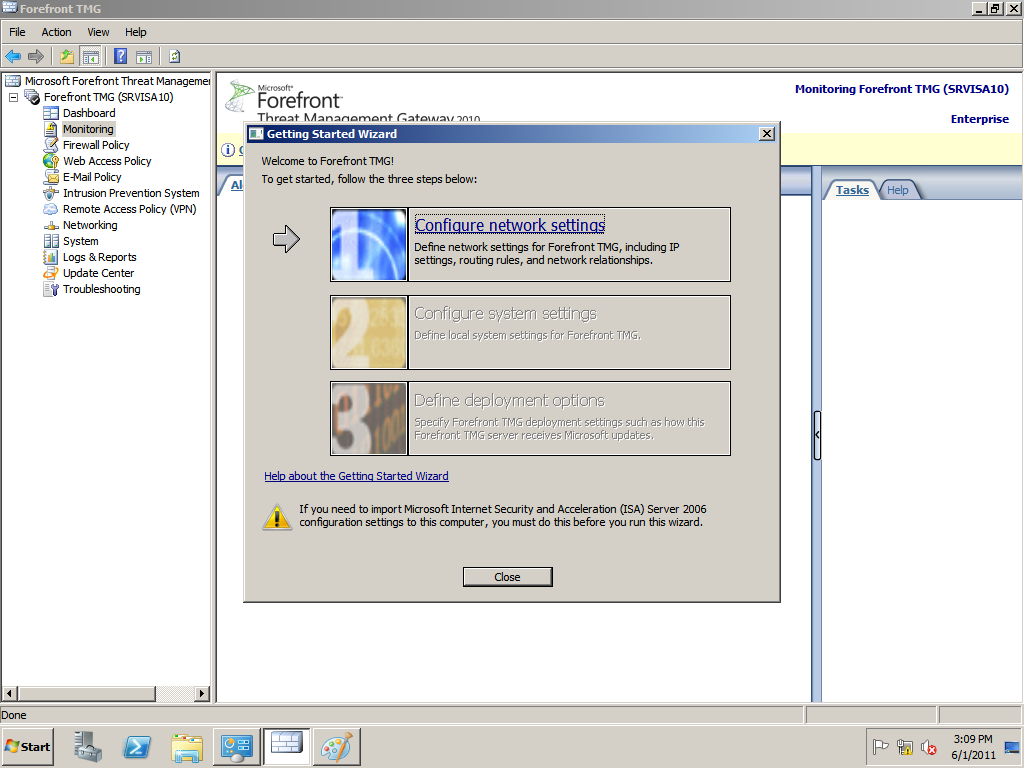Collapse the Forefront TMG (SRVISA10) tree node
Viewport: 1024px width, 768px height.
pyautogui.click(x=14, y=97)
